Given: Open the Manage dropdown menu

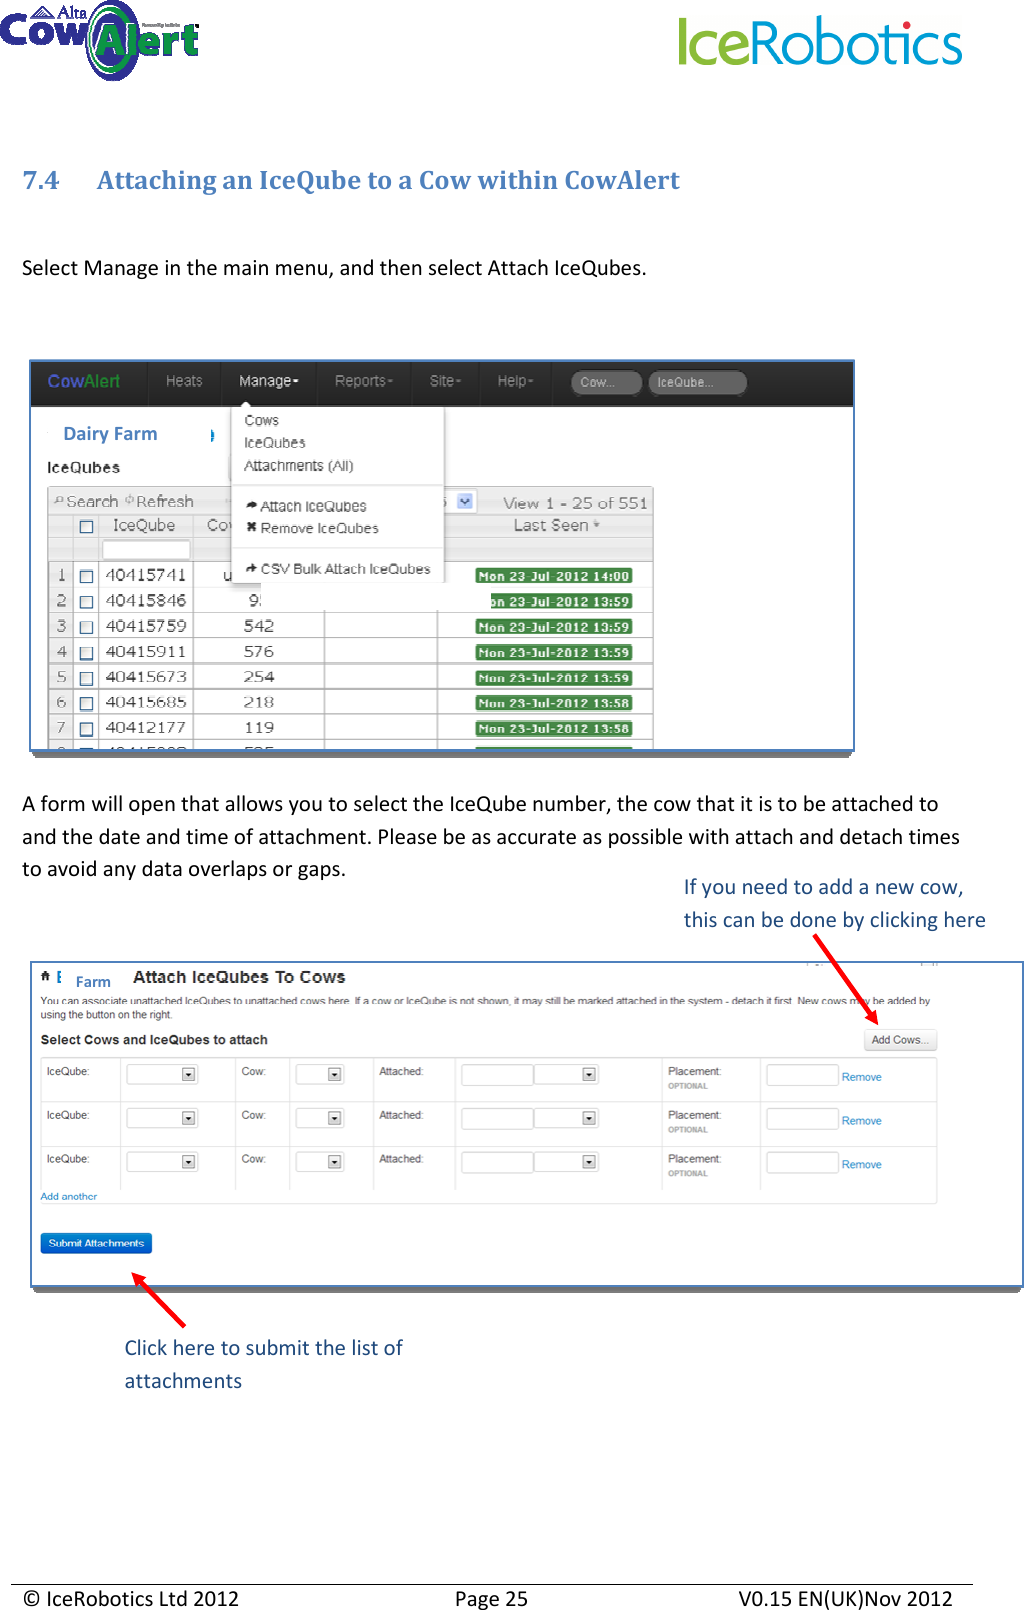Looking at the screenshot, I should [x=268, y=381].
